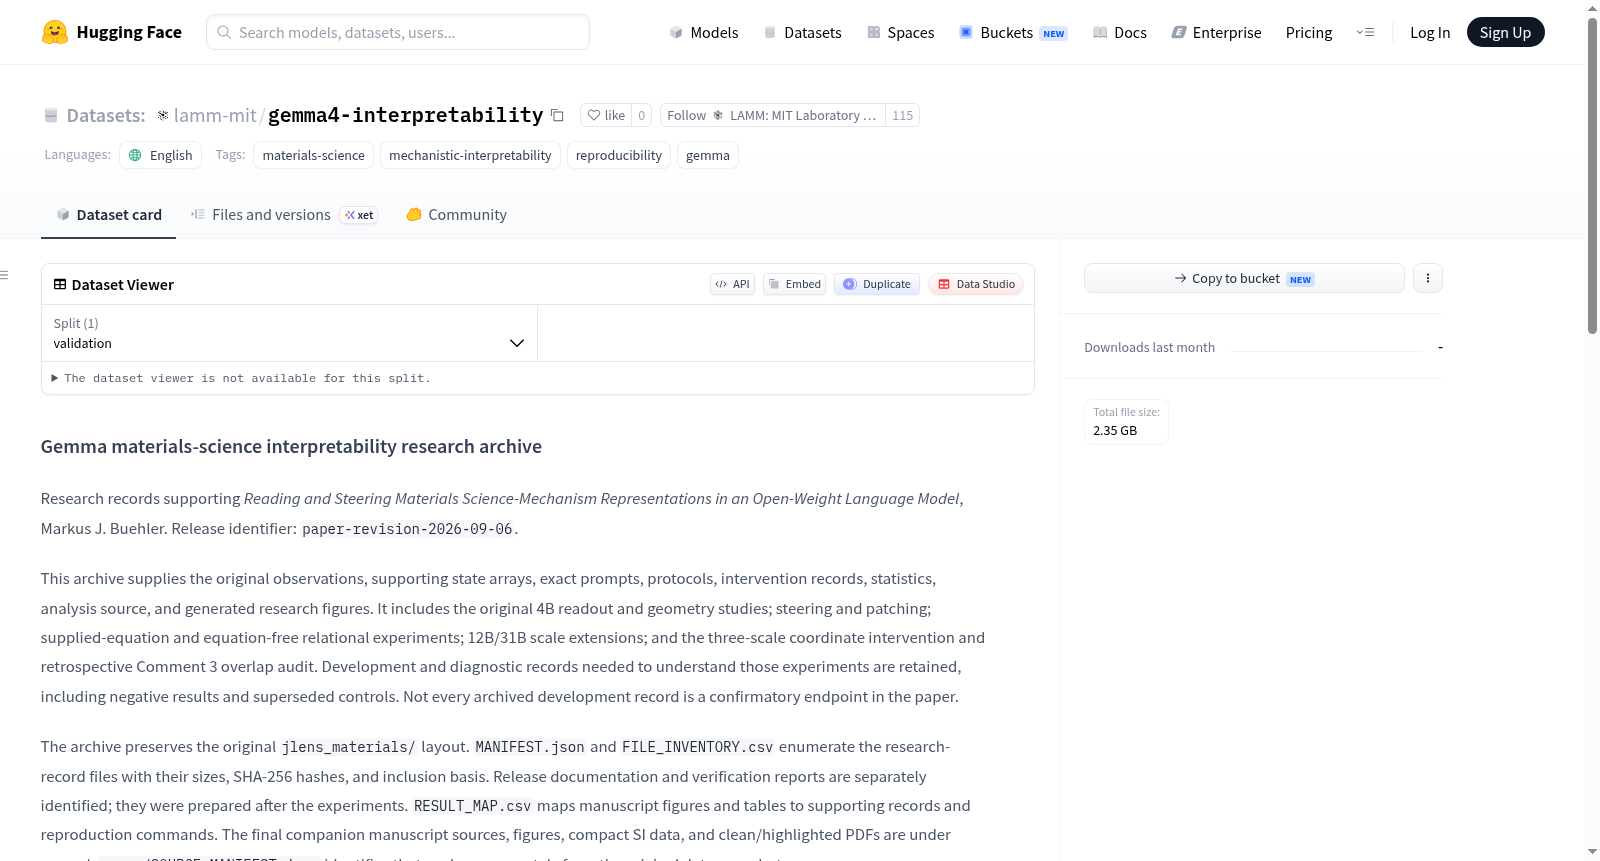Click the 'MANIFEST.json' code text
Image resolution: width=1600 pixels, height=861 pixels.
530,747
